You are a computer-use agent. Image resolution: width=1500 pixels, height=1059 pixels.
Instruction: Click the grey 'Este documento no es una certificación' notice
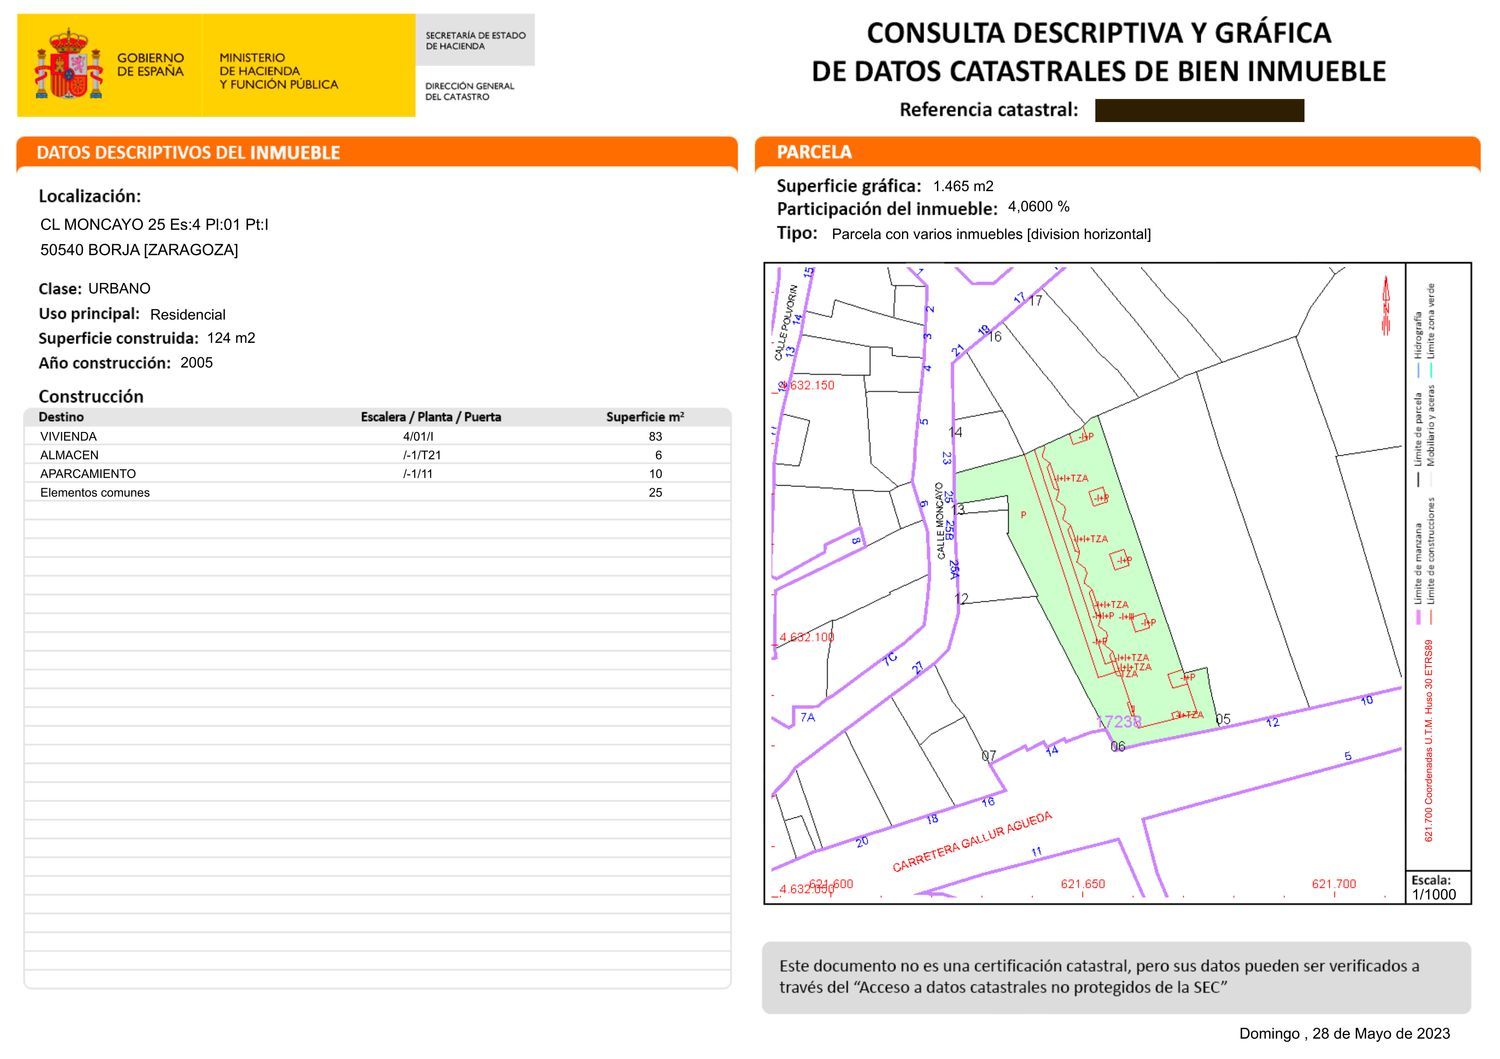coord(1116,977)
